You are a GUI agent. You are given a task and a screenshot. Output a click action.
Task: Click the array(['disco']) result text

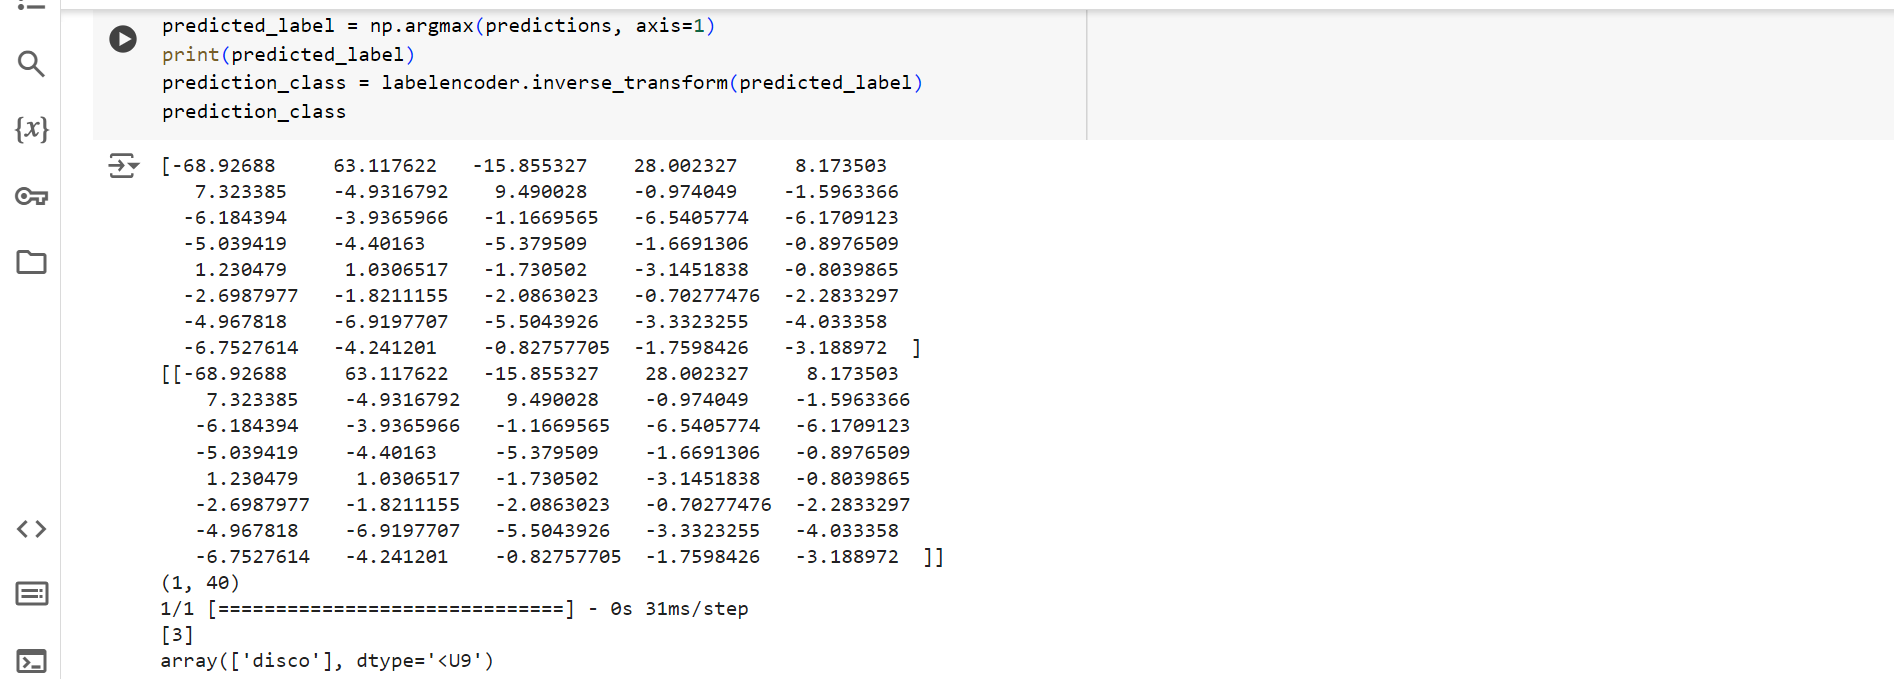click(326, 661)
